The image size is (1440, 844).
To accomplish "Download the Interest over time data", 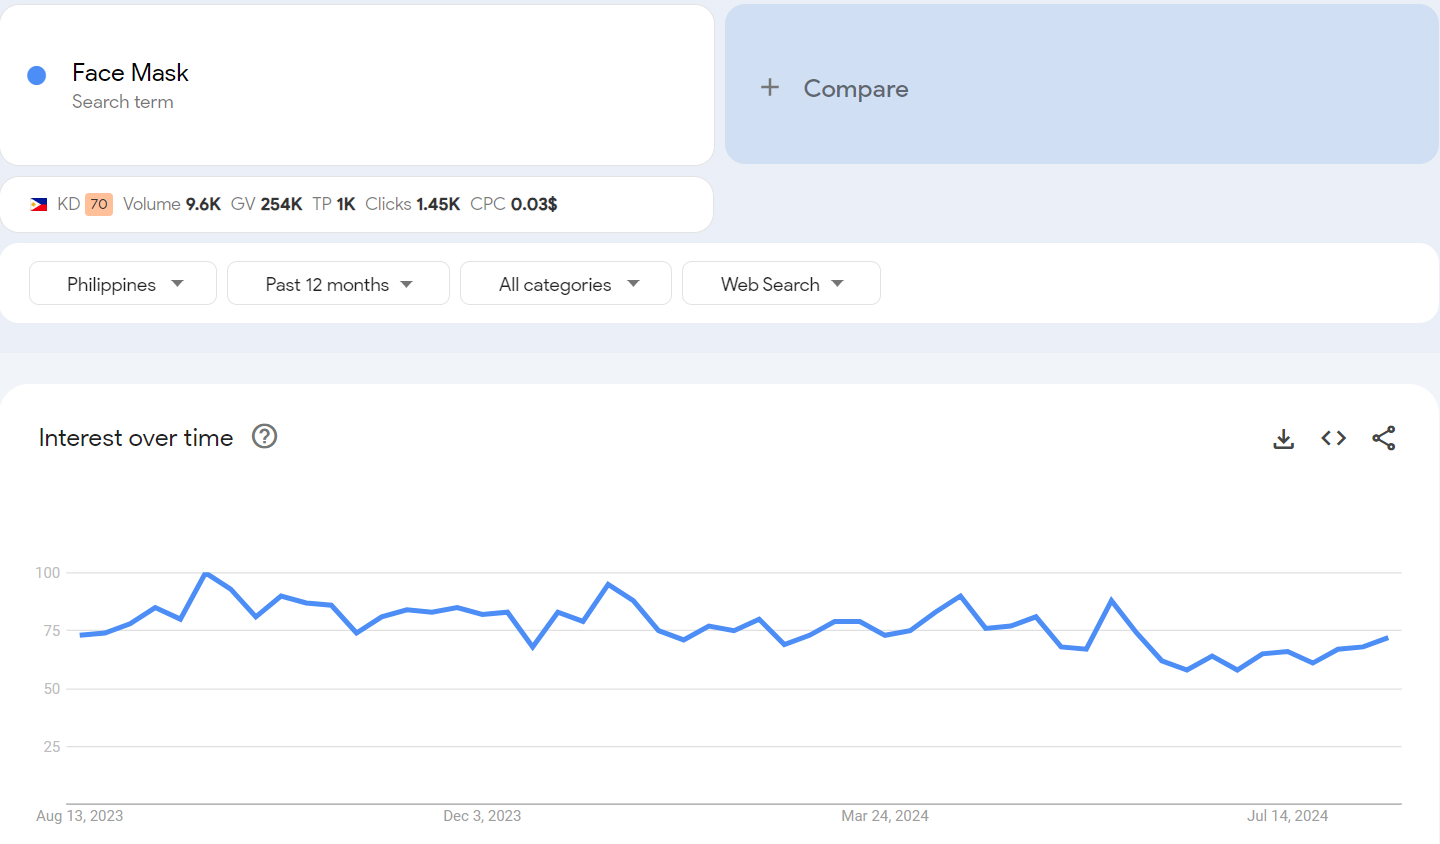I will (1283, 439).
